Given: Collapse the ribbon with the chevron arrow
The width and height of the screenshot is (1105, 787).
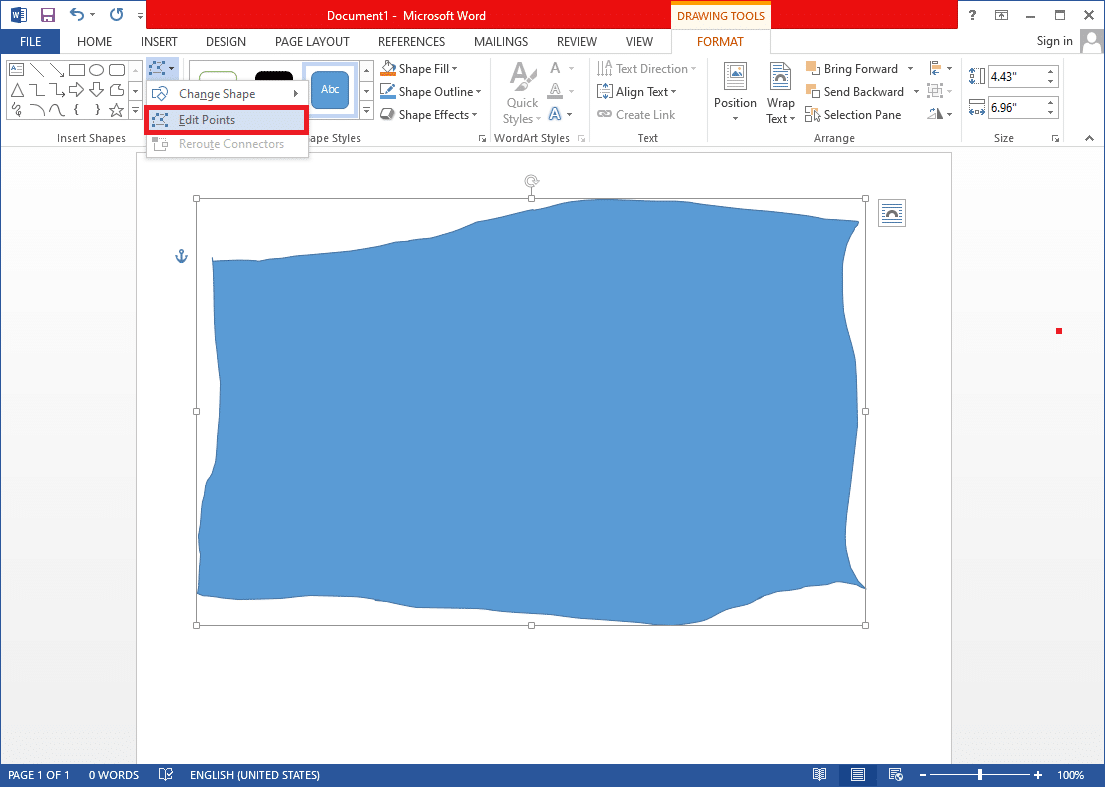Looking at the screenshot, I should pos(1089,138).
